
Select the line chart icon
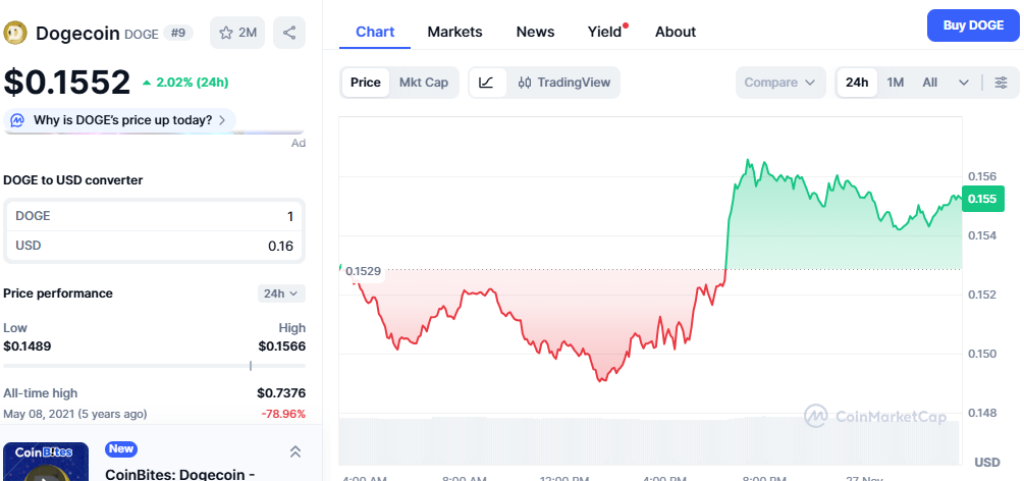tap(486, 82)
